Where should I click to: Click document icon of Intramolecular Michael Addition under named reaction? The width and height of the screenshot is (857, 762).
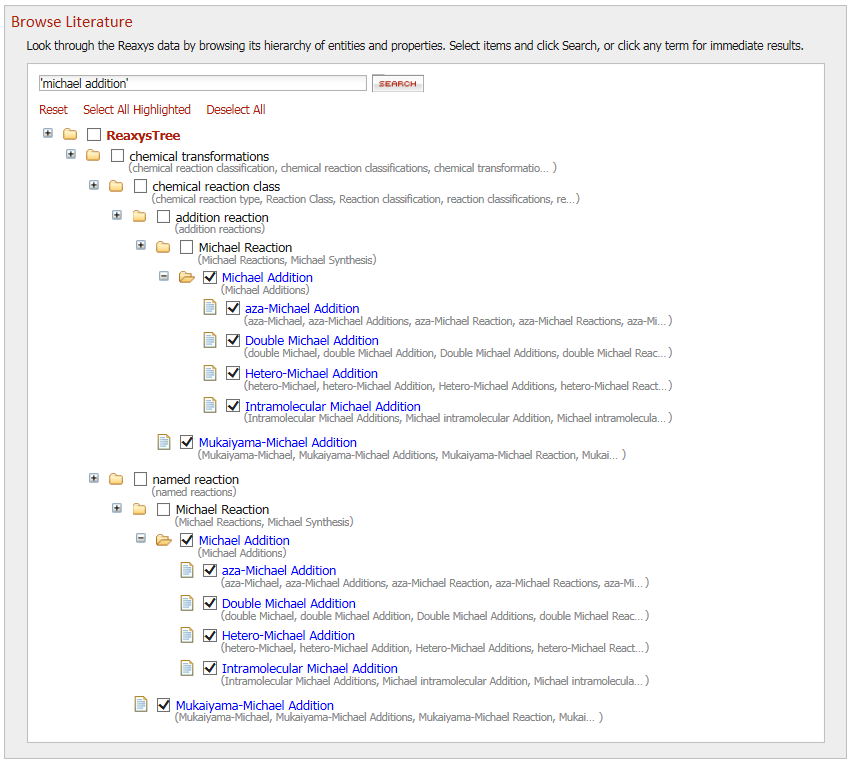pos(187,668)
